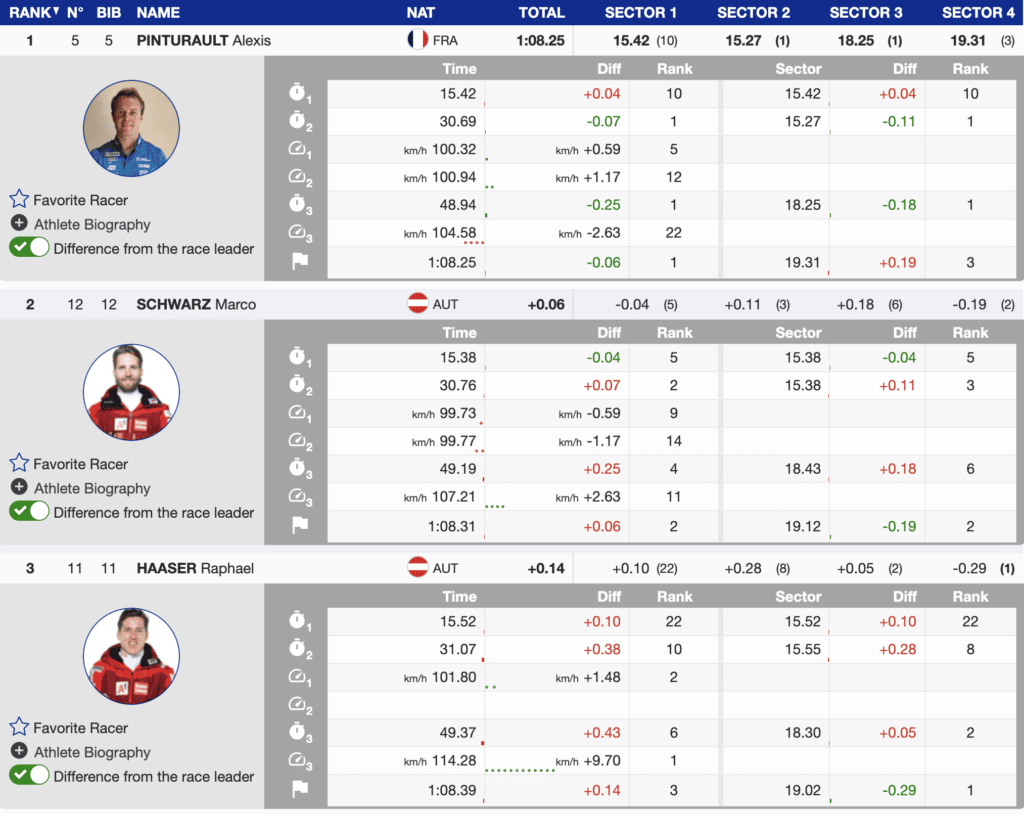Click the stopwatch 1 icon in Schwarz's table
1024x814 pixels.
pyautogui.click(x=298, y=358)
